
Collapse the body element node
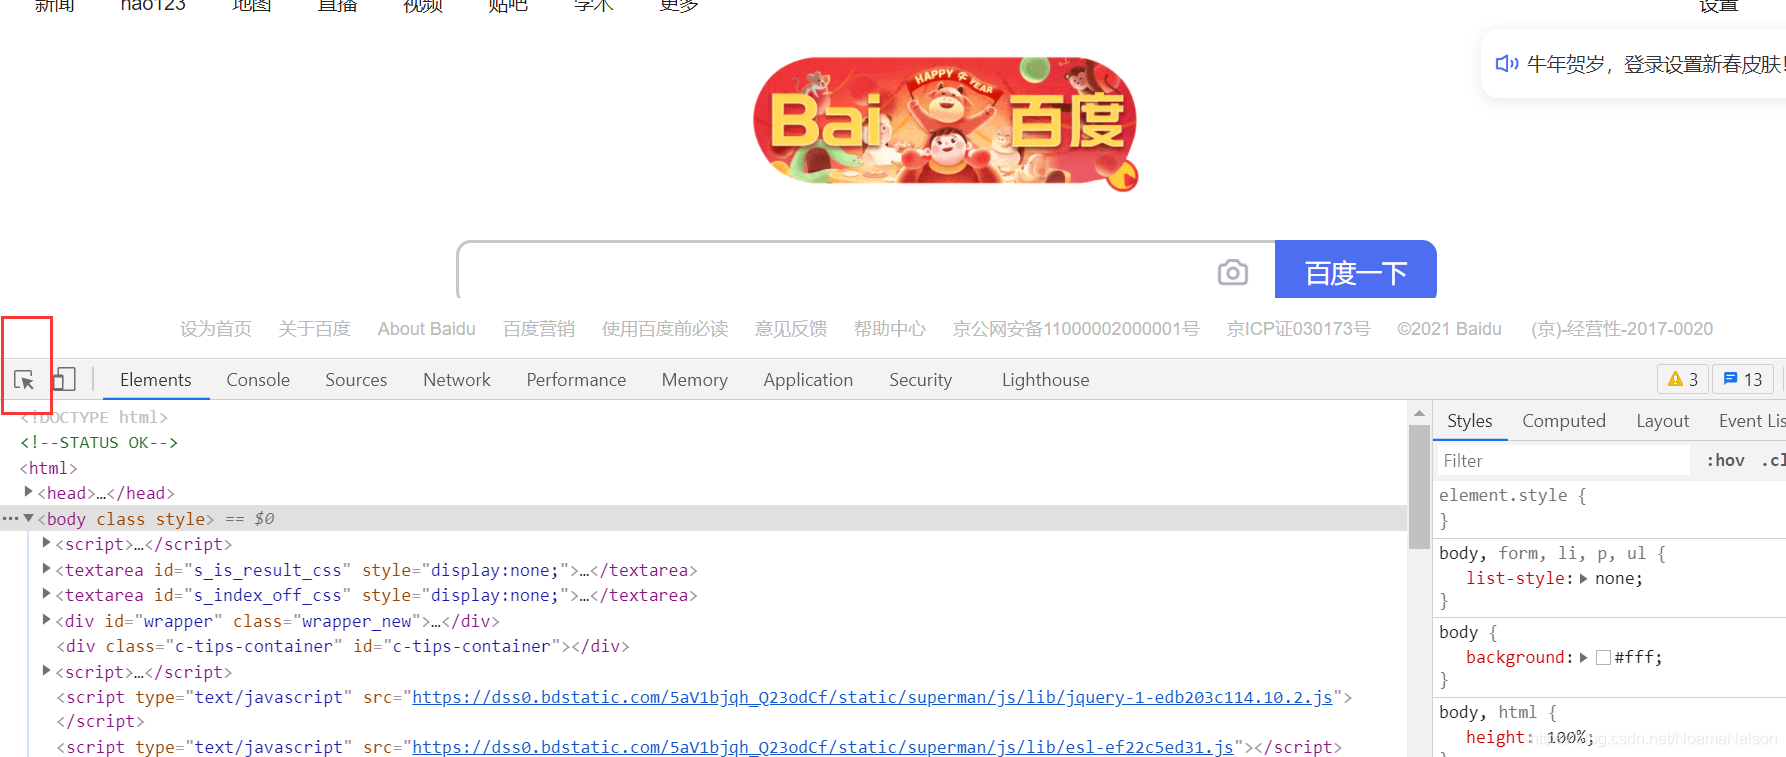pos(28,518)
